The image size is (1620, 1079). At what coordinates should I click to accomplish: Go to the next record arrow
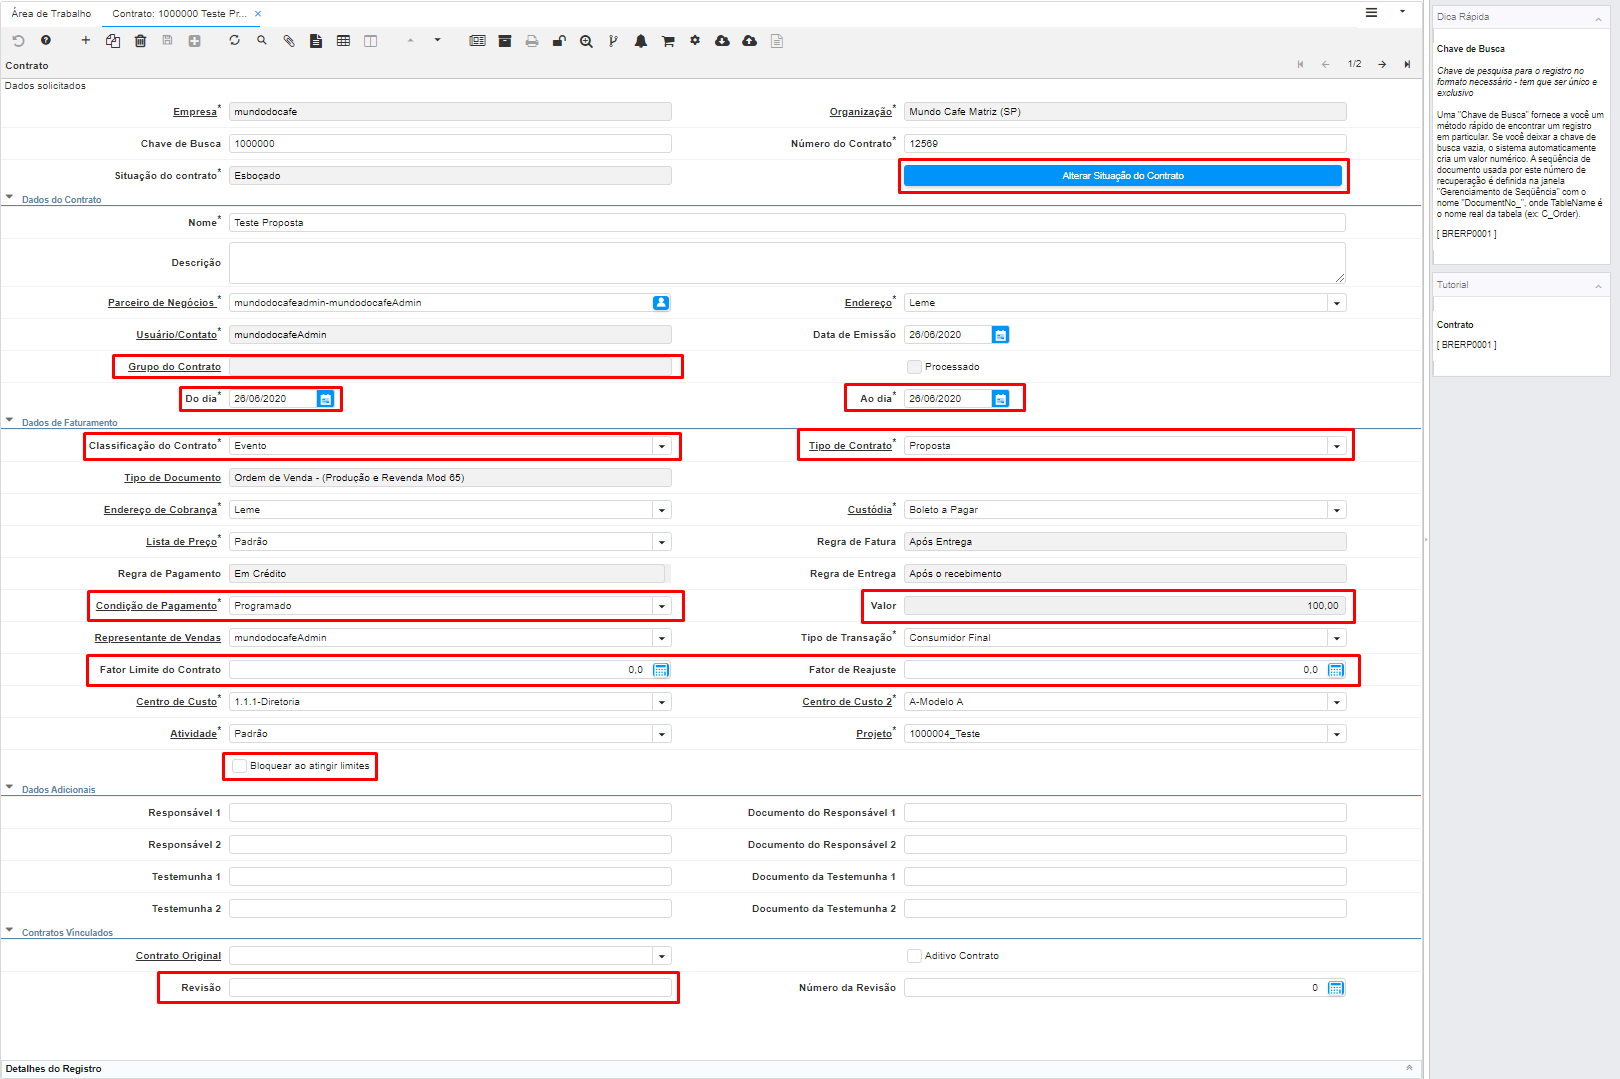1382,64
